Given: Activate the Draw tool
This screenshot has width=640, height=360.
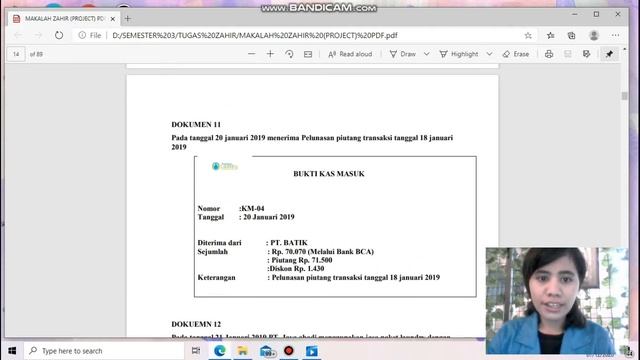Looking at the screenshot, I should click(402, 54).
